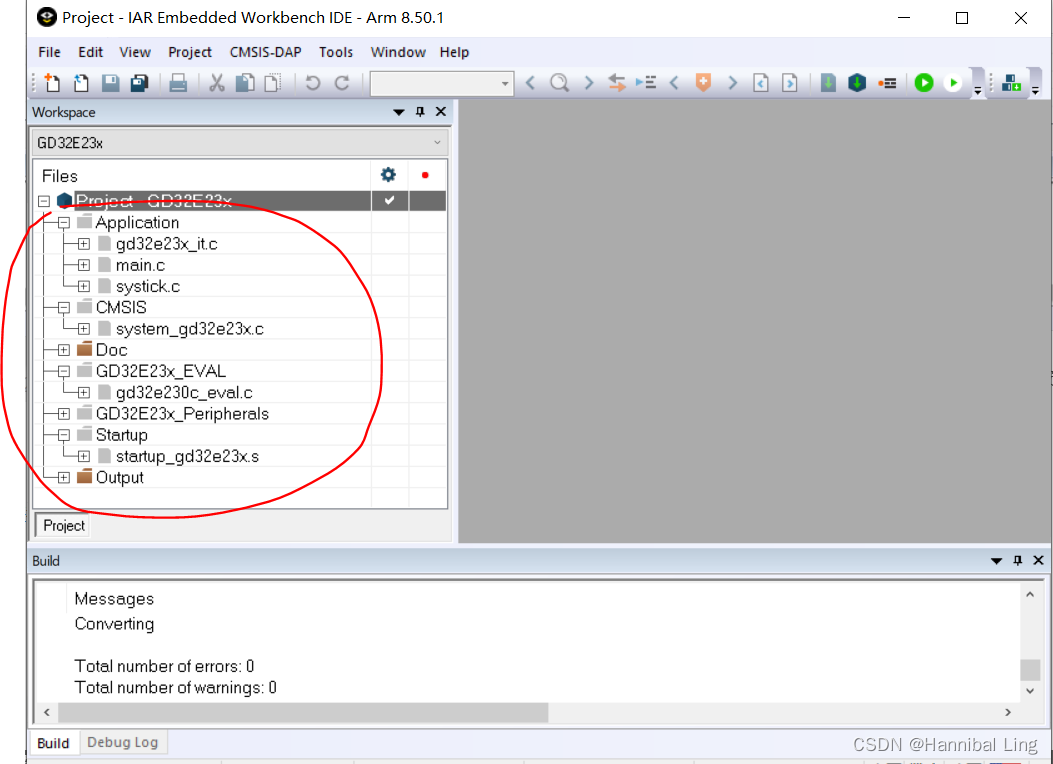Open the quick search combo box dropdown
Viewport: 1053px width, 764px height.
point(504,84)
